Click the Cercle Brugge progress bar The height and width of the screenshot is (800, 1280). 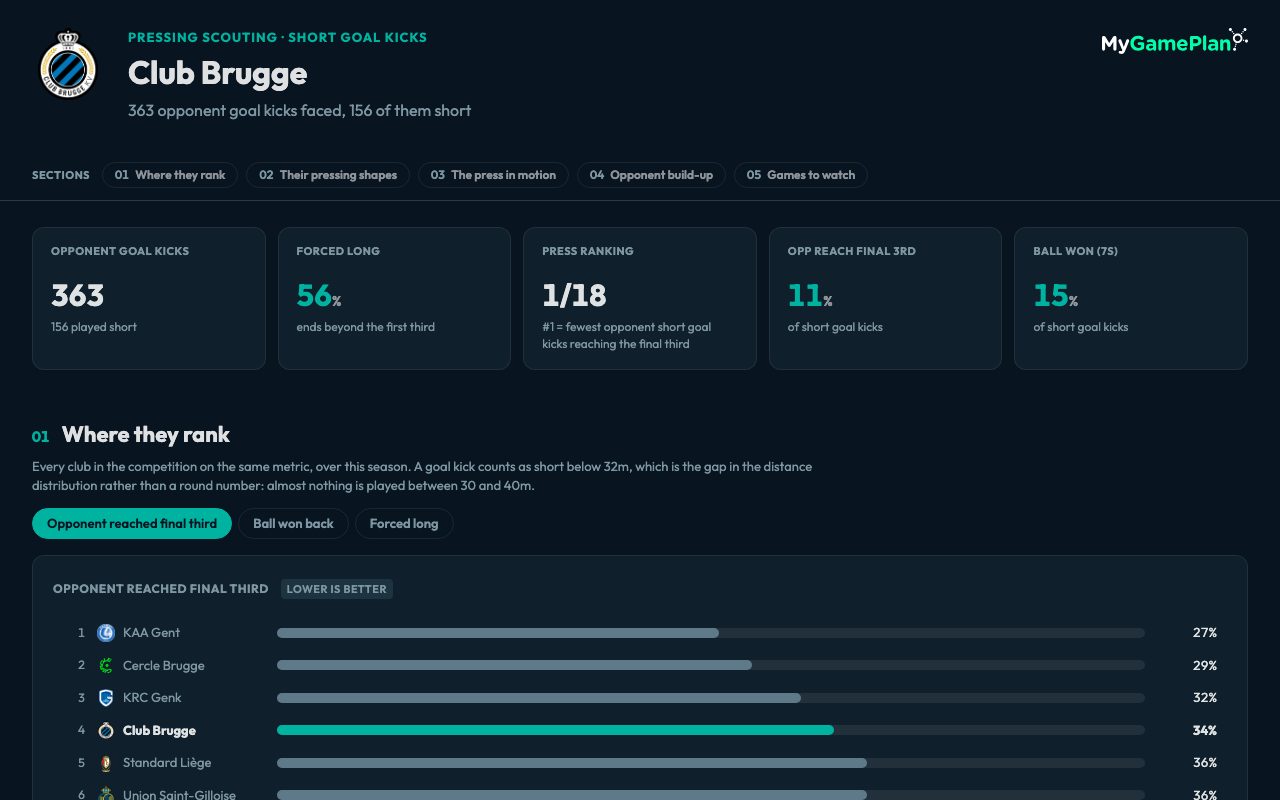click(711, 665)
